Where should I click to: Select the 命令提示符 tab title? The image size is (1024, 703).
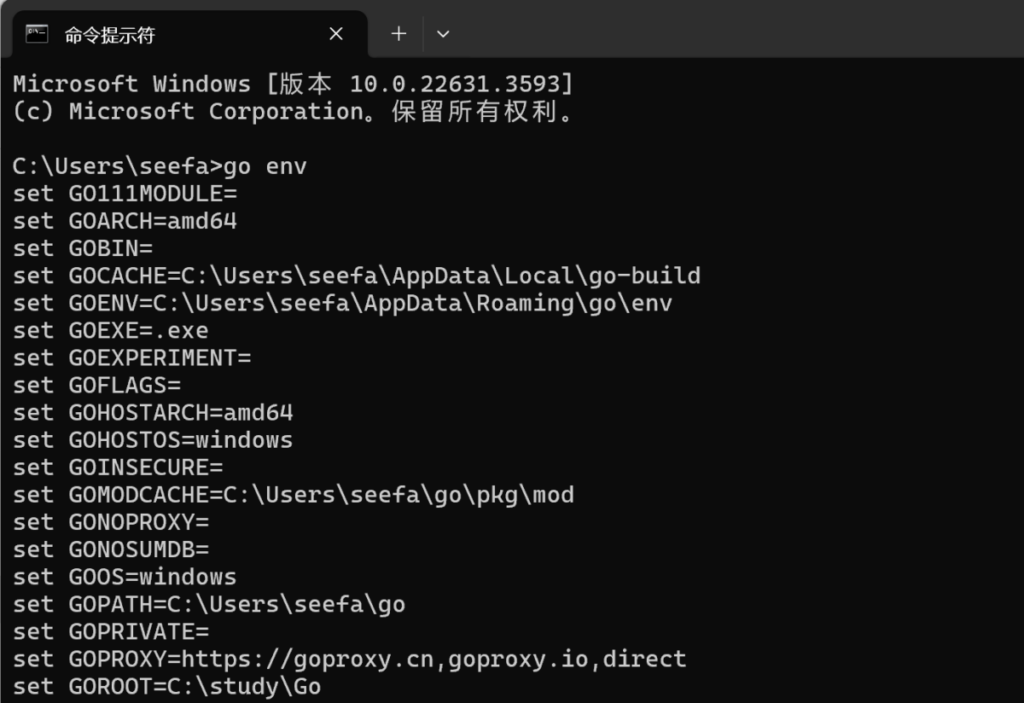109,35
